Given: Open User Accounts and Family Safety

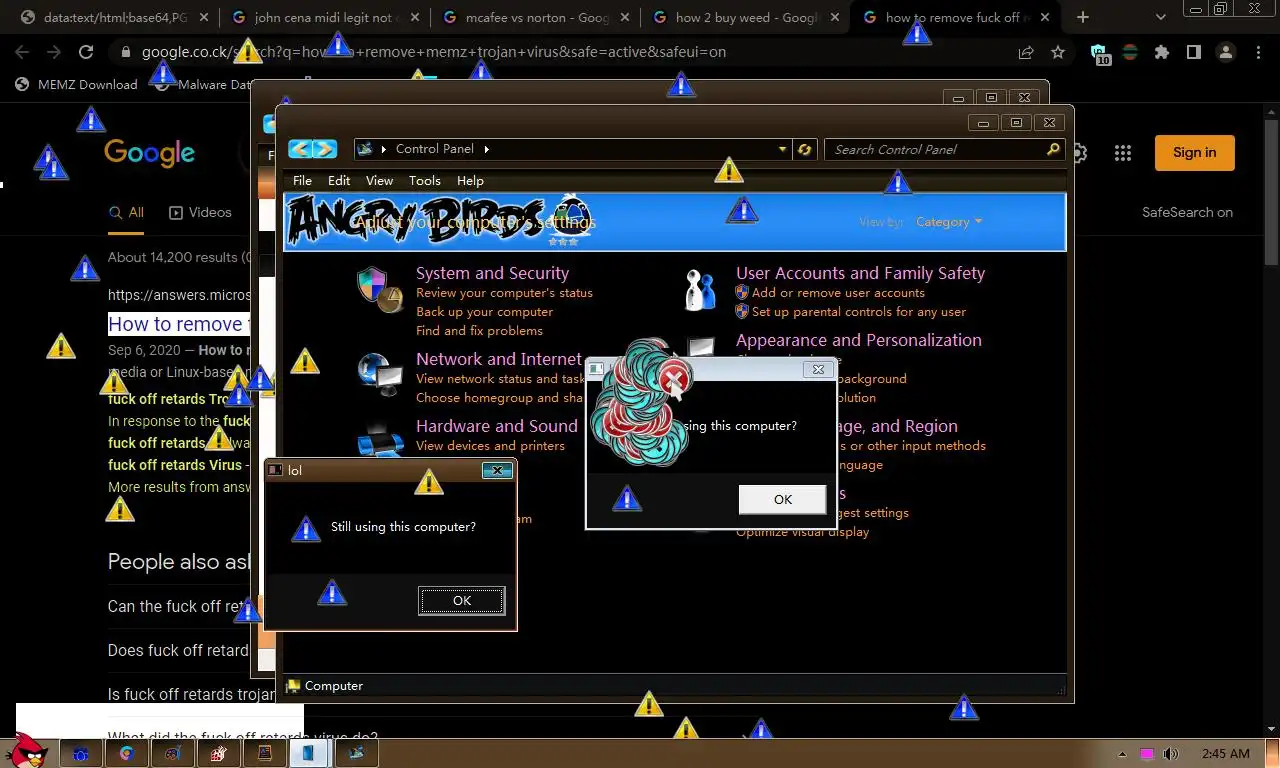Looking at the screenshot, I should (x=860, y=273).
